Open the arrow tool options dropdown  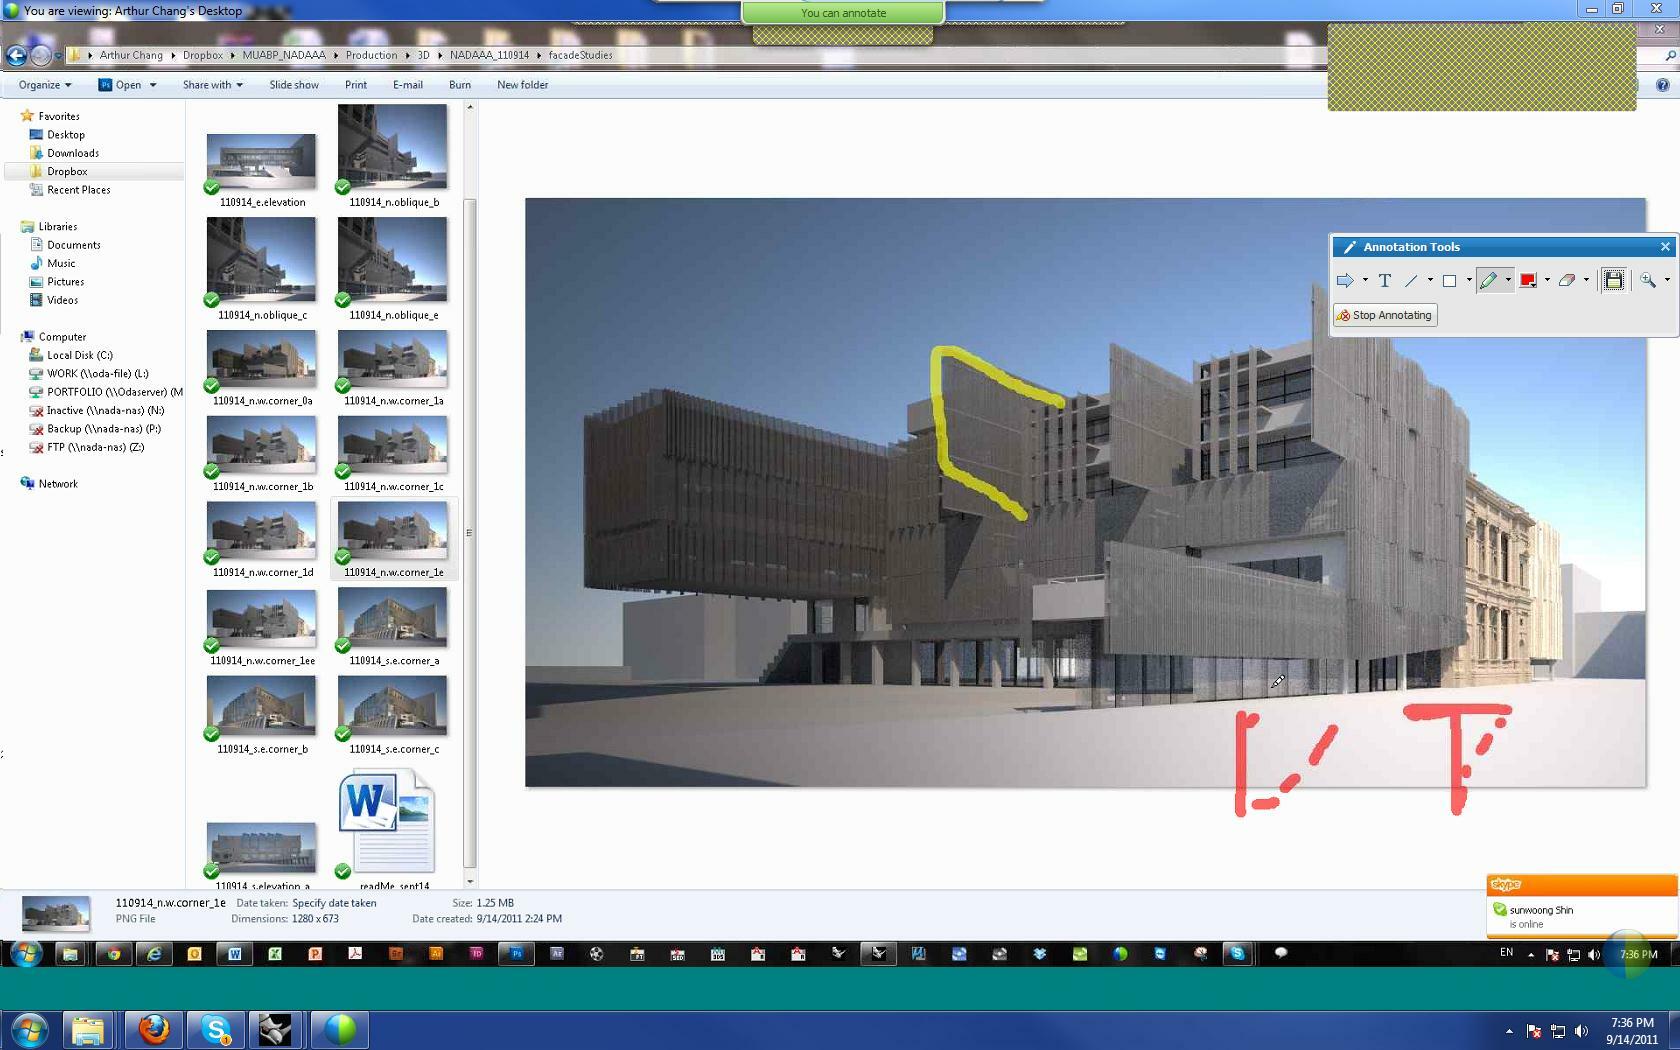(x=1365, y=281)
